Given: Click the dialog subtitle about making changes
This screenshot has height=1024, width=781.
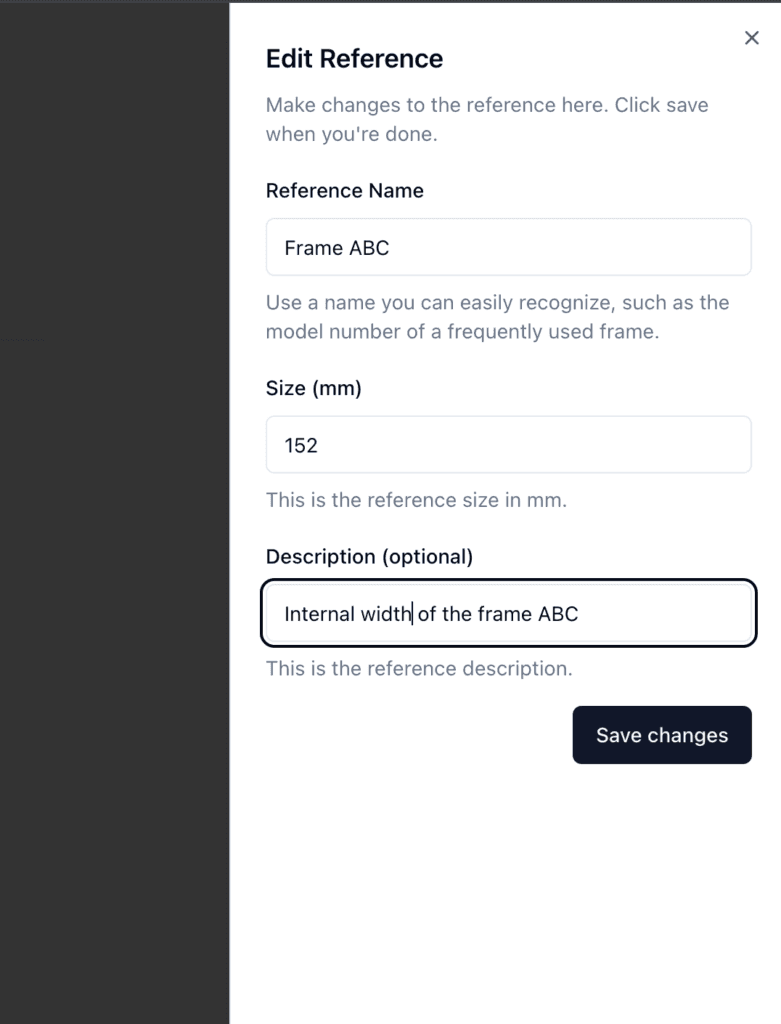Looking at the screenshot, I should coord(487,118).
